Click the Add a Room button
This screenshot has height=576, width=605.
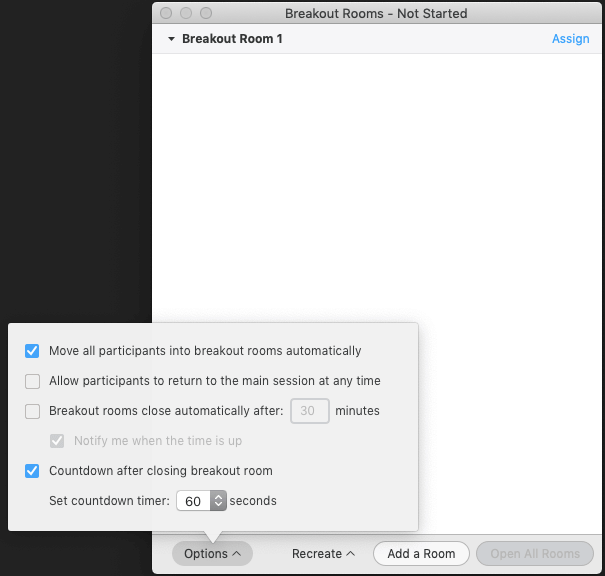421,553
